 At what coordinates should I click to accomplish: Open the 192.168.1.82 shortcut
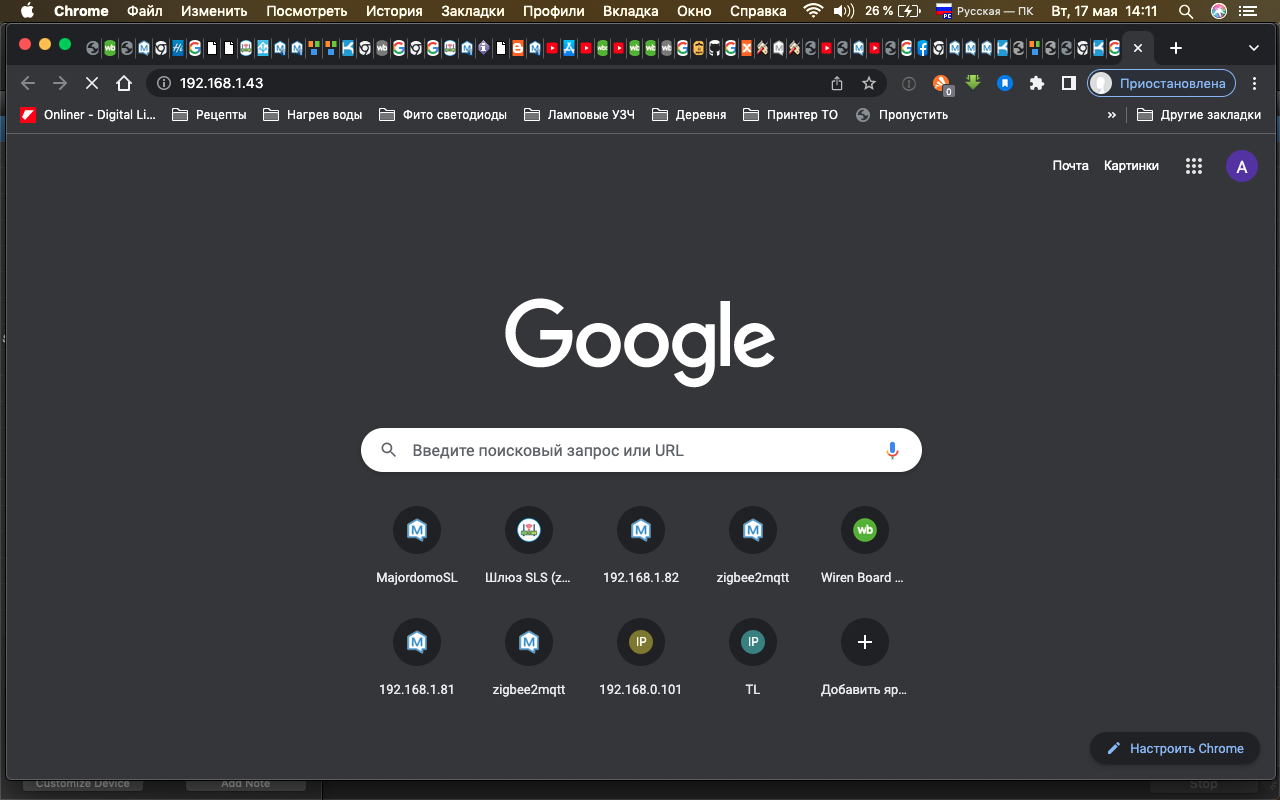(x=641, y=545)
